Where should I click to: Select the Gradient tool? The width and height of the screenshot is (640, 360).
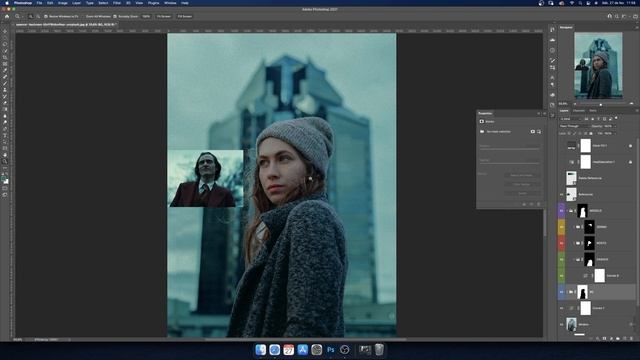click(5, 109)
